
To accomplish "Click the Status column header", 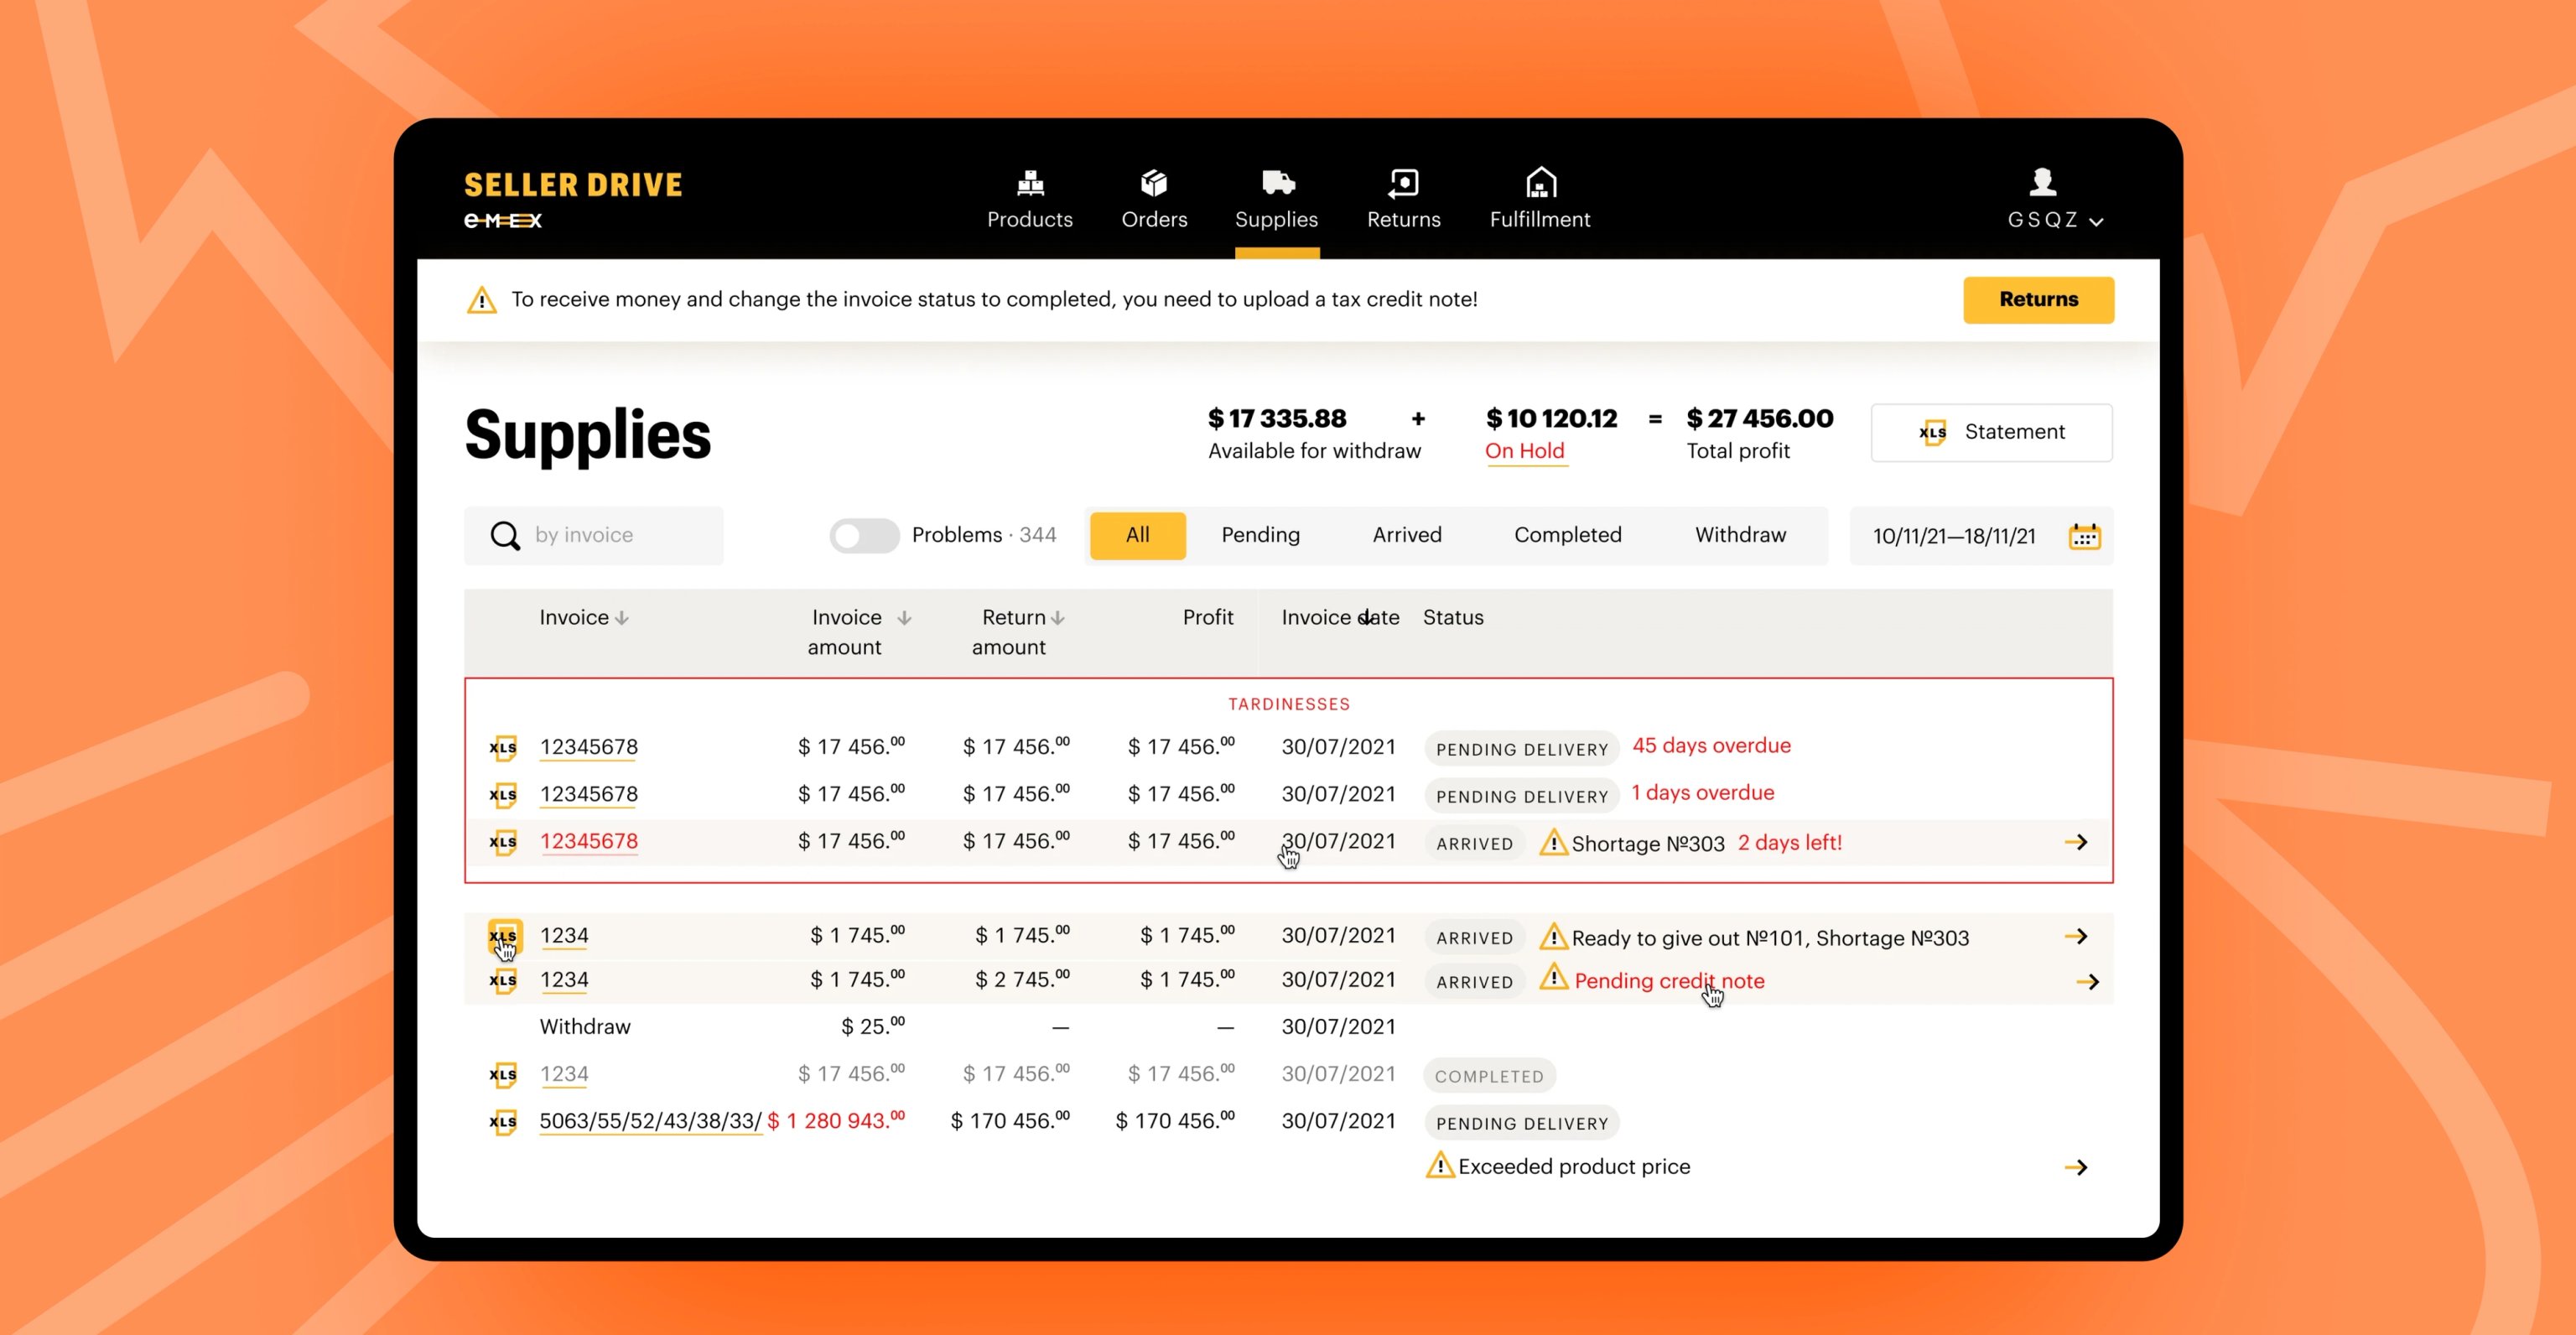I will pos(1453,618).
